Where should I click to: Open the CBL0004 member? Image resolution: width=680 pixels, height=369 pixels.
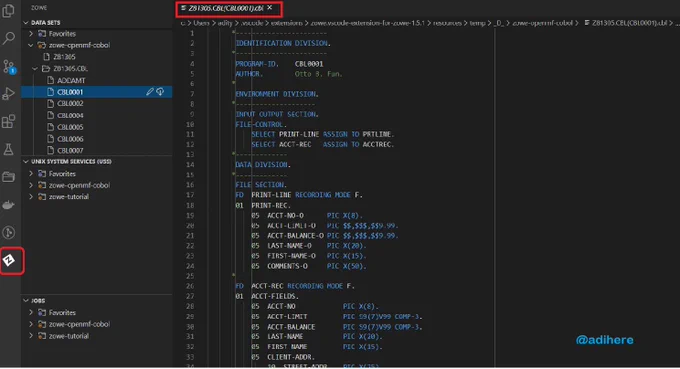click(70, 115)
